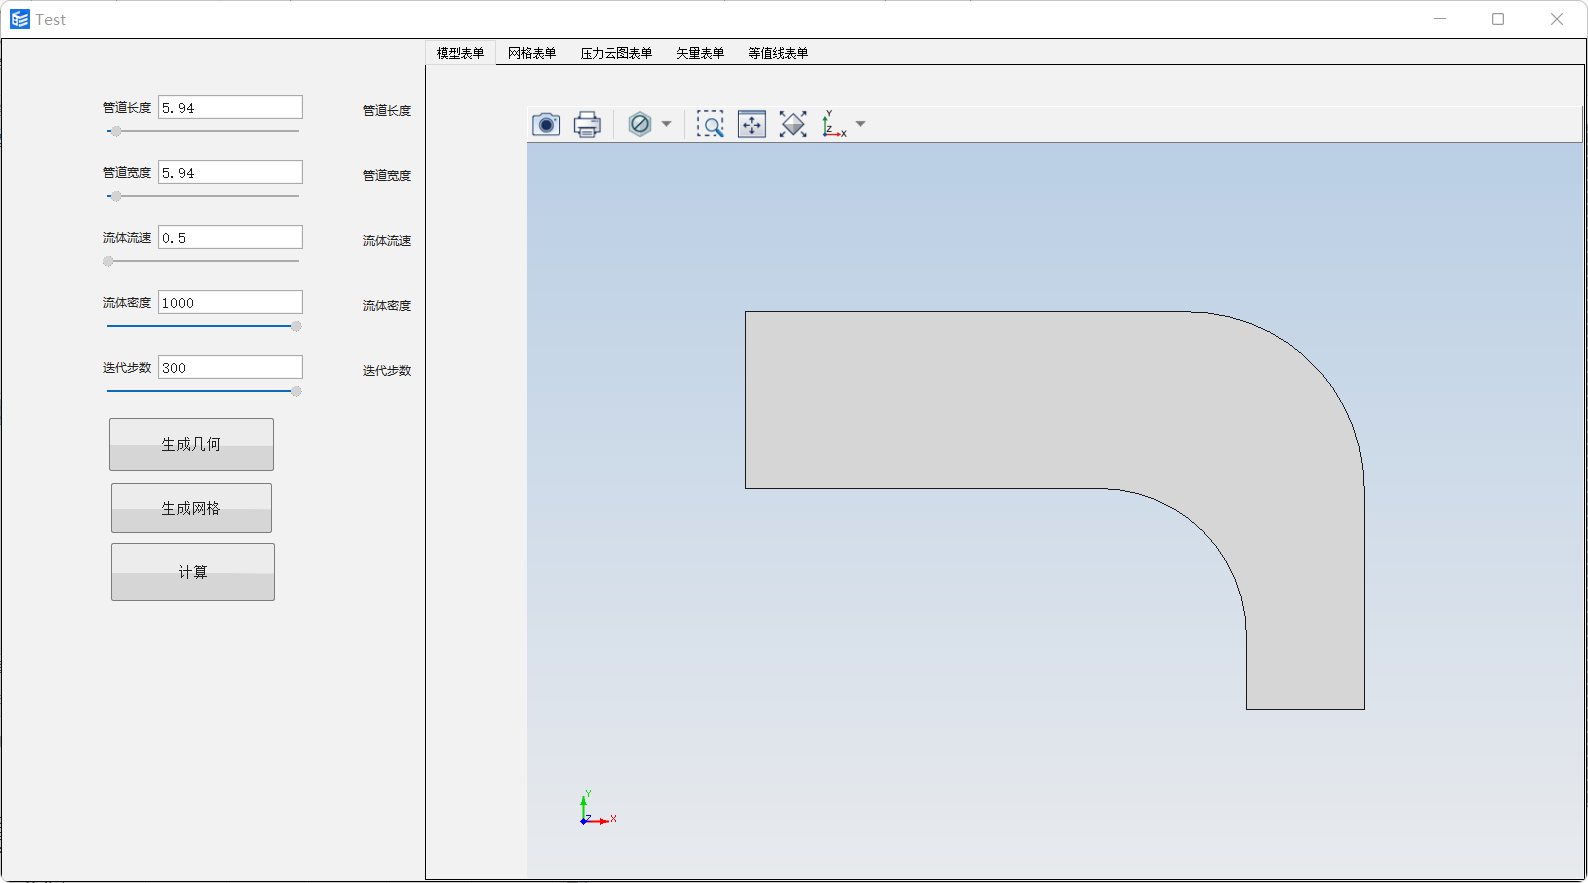This screenshot has height=883, width=1588.
Task: Open the 压力云图表单 tab
Action: coord(616,53)
